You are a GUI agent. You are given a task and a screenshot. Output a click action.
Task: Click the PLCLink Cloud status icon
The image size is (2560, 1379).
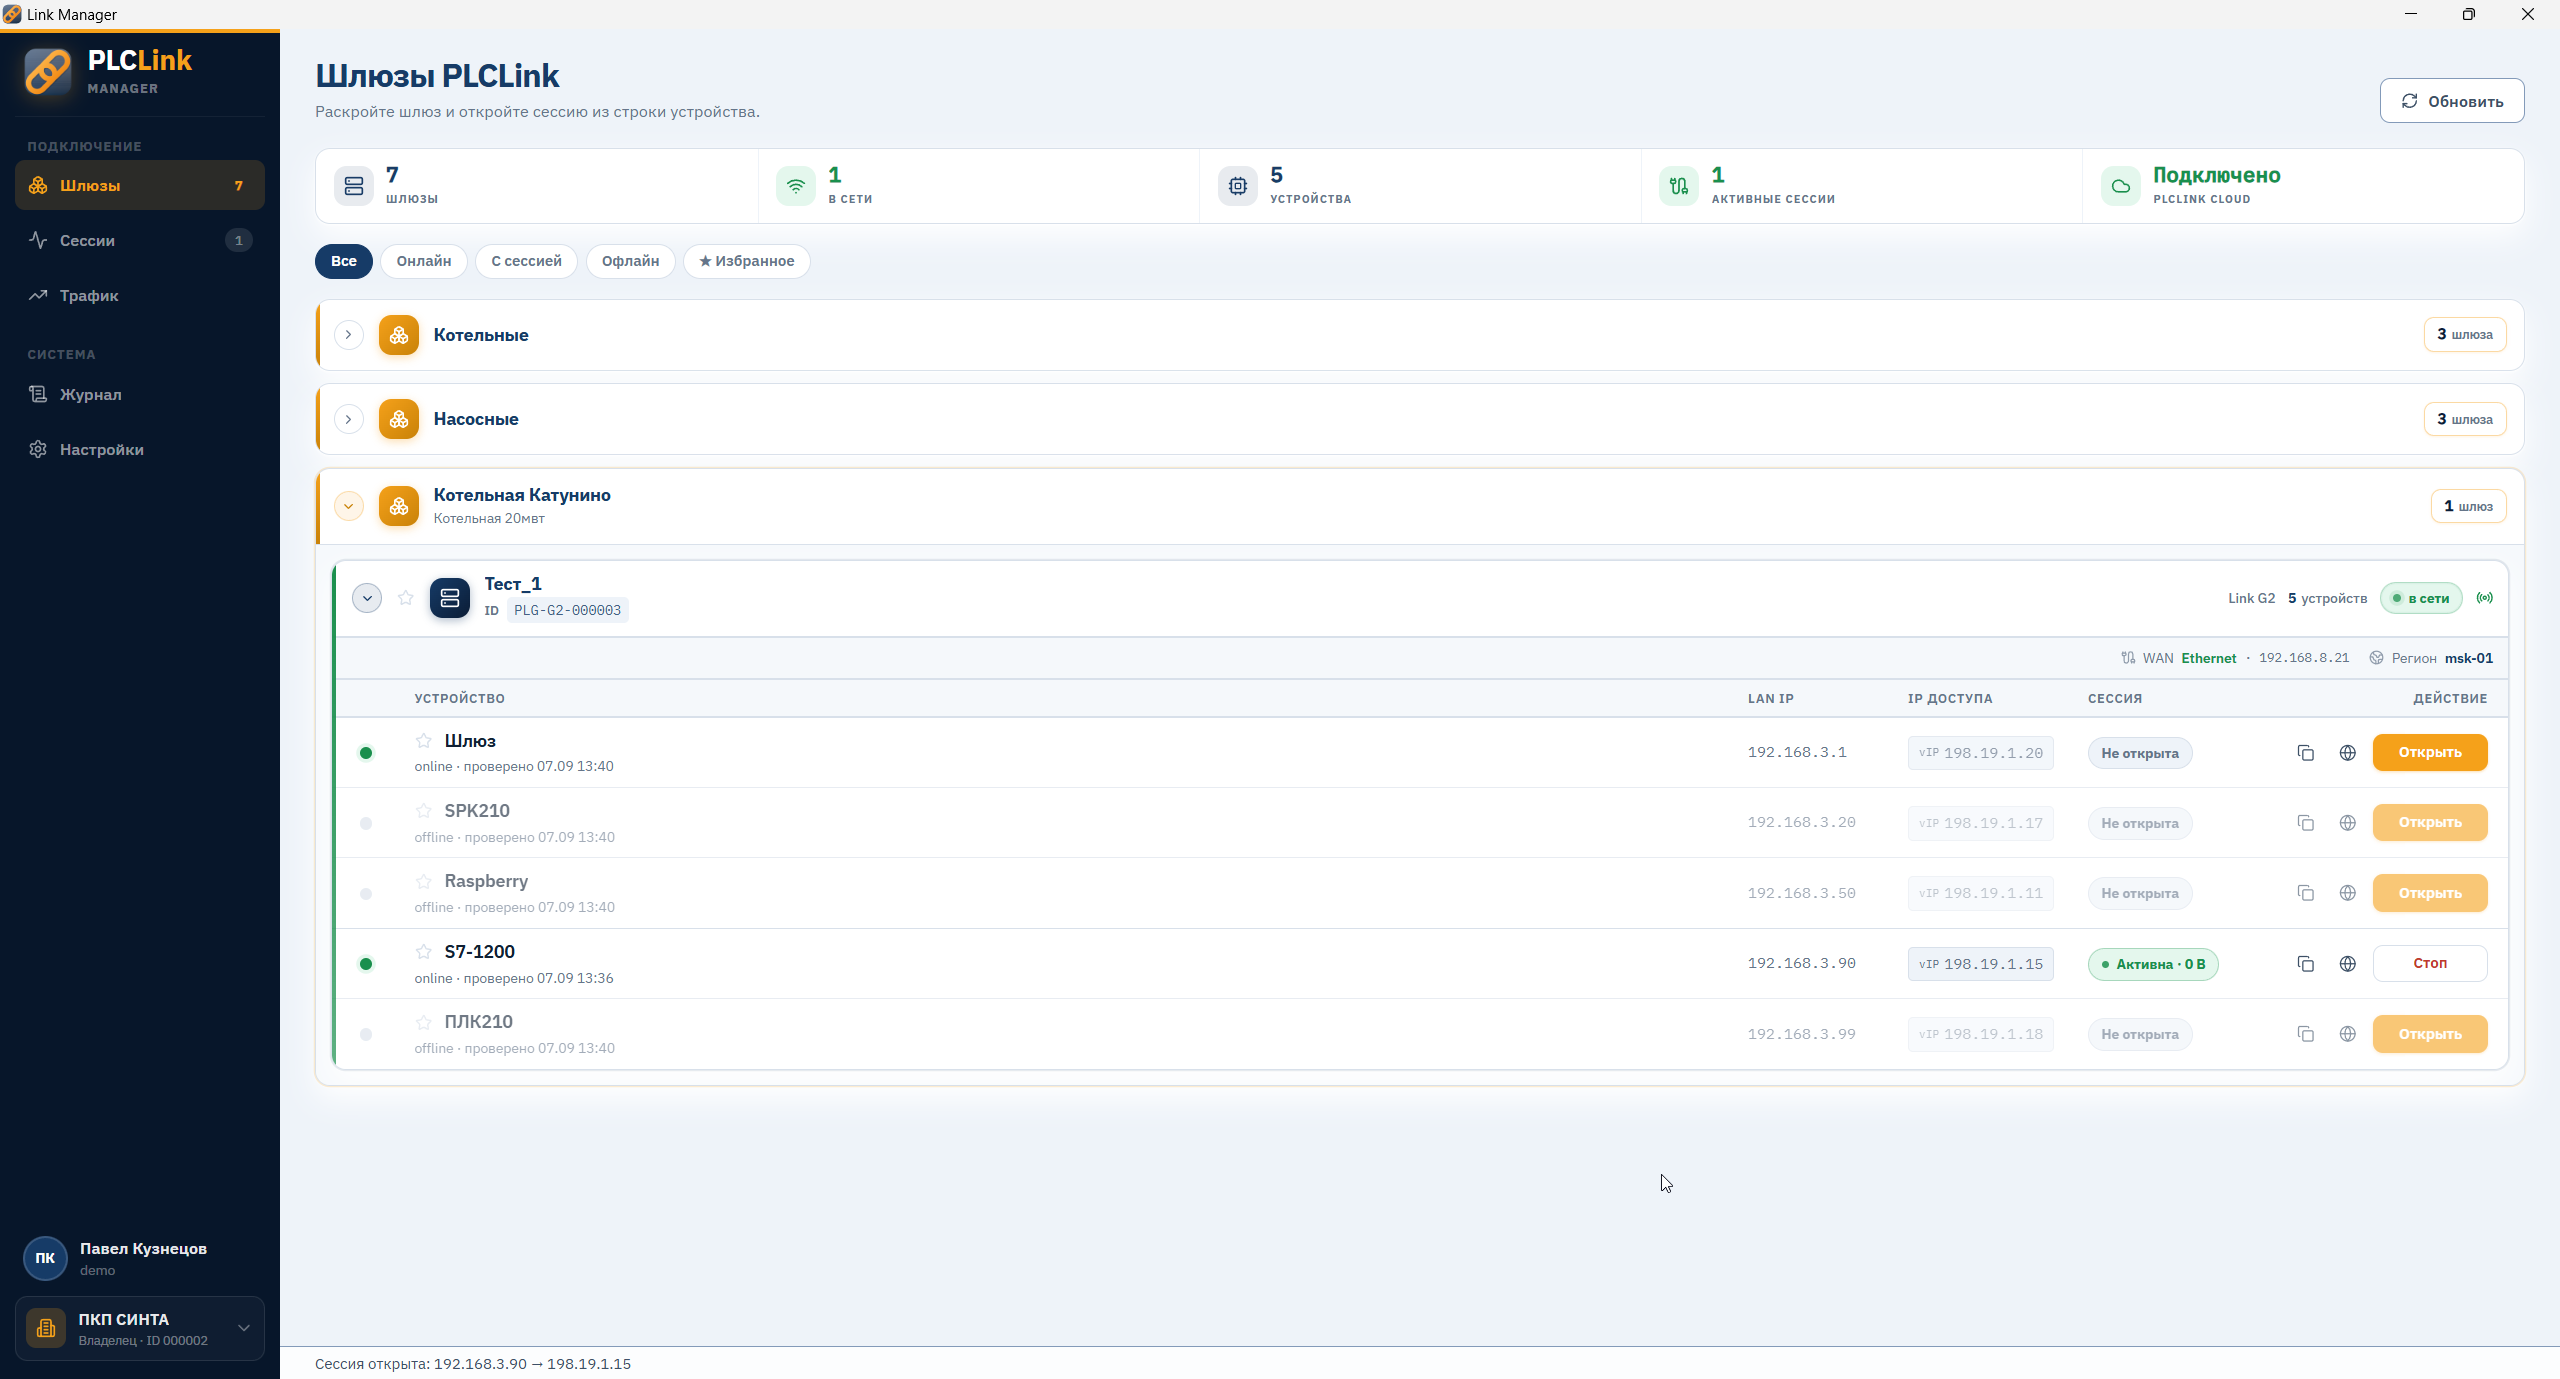[2120, 186]
